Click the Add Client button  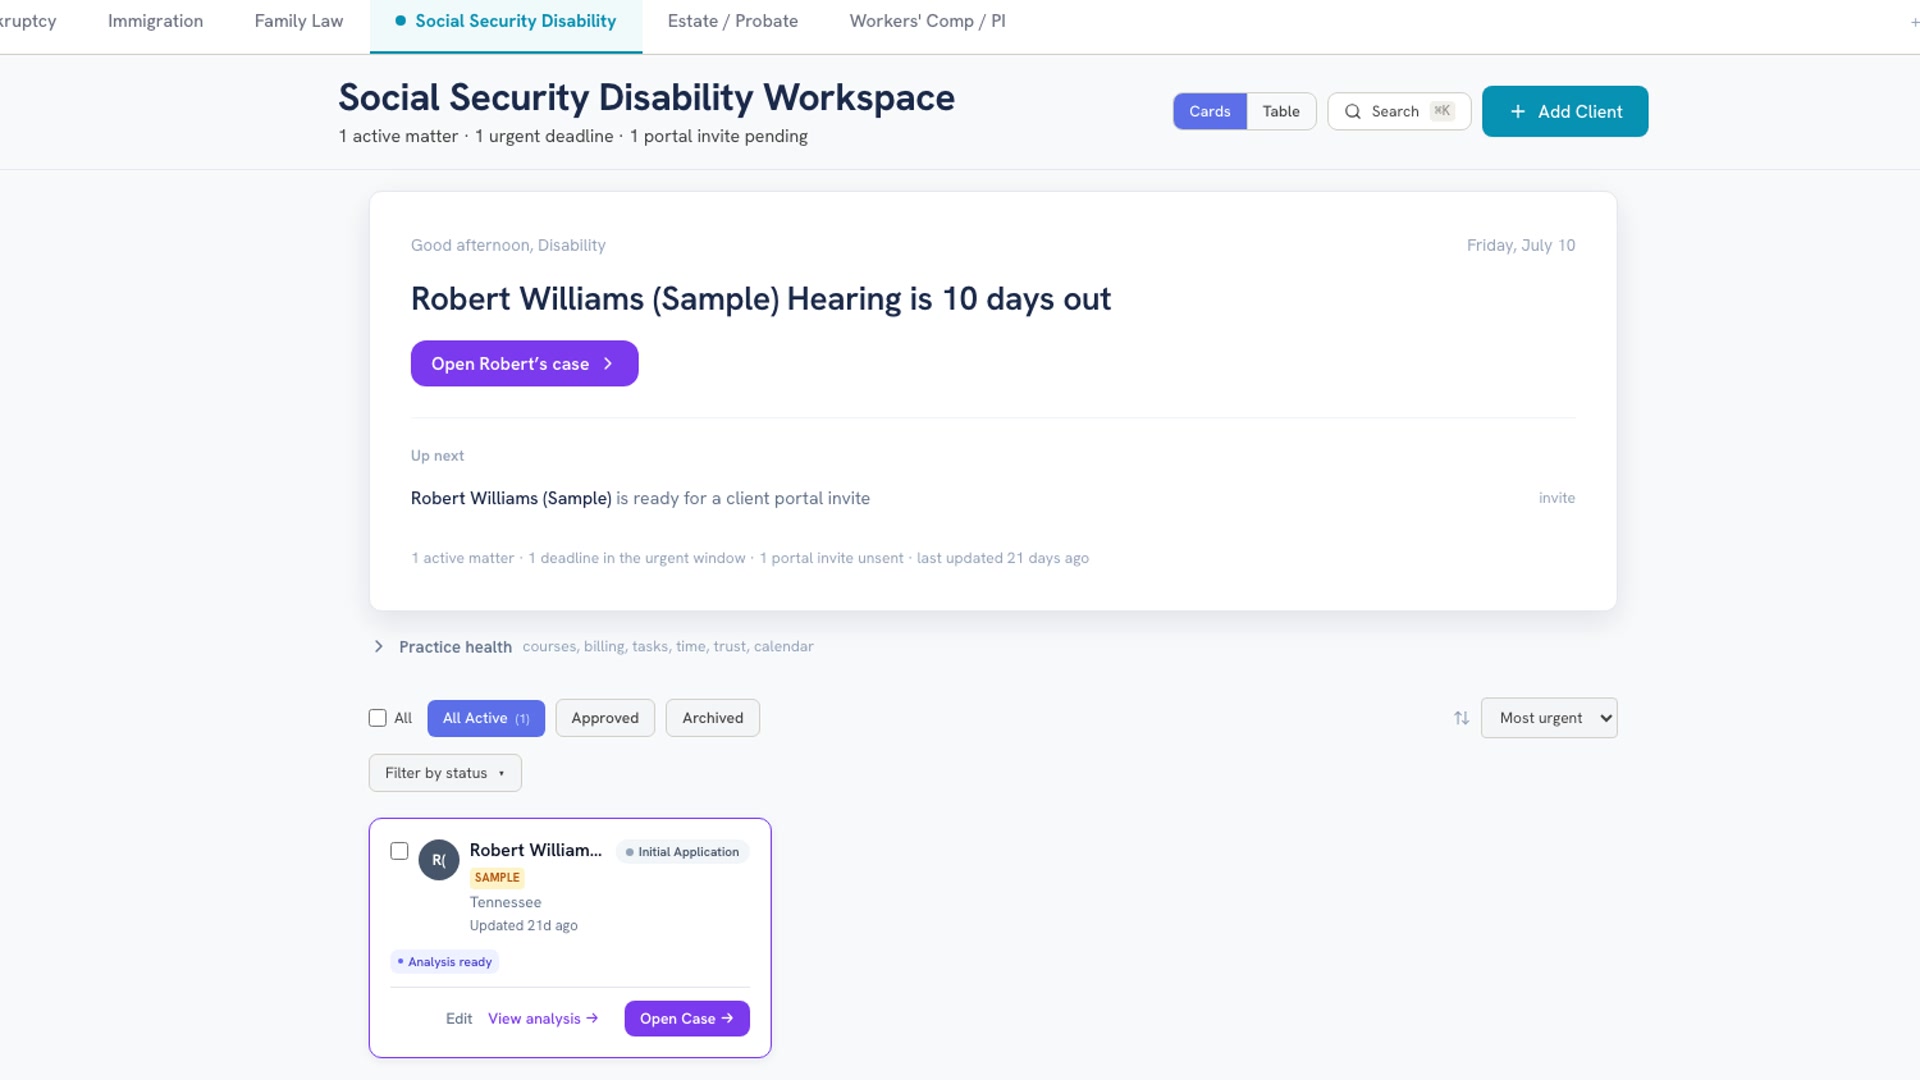[x=1564, y=111]
